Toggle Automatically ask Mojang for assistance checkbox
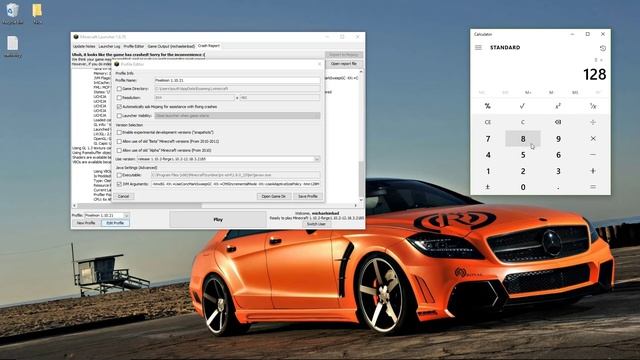Image resolution: width=640 pixels, height=360 pixels. coord(119,107)
